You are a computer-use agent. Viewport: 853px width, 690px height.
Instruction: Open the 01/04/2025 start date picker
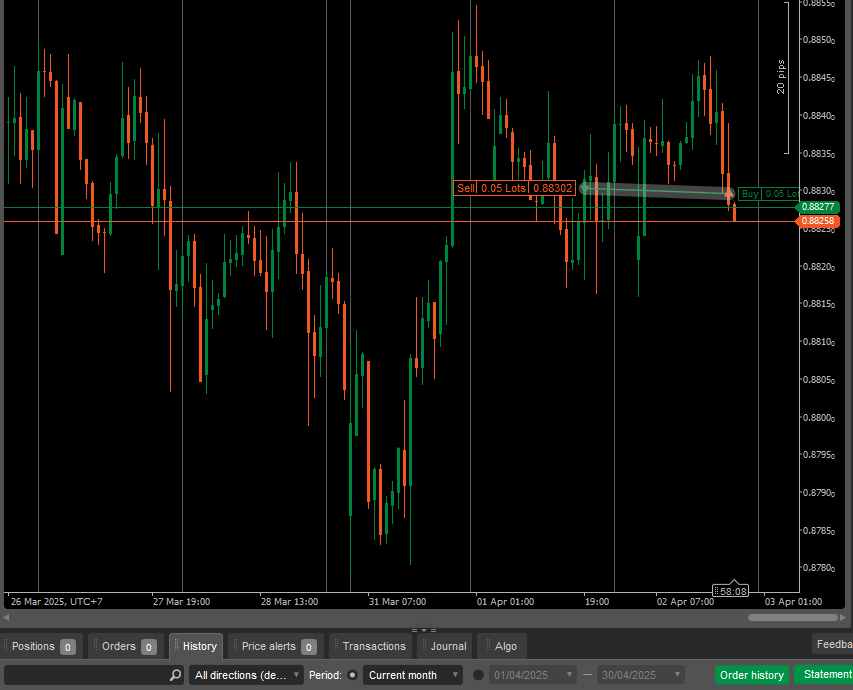tap(534, 675)
